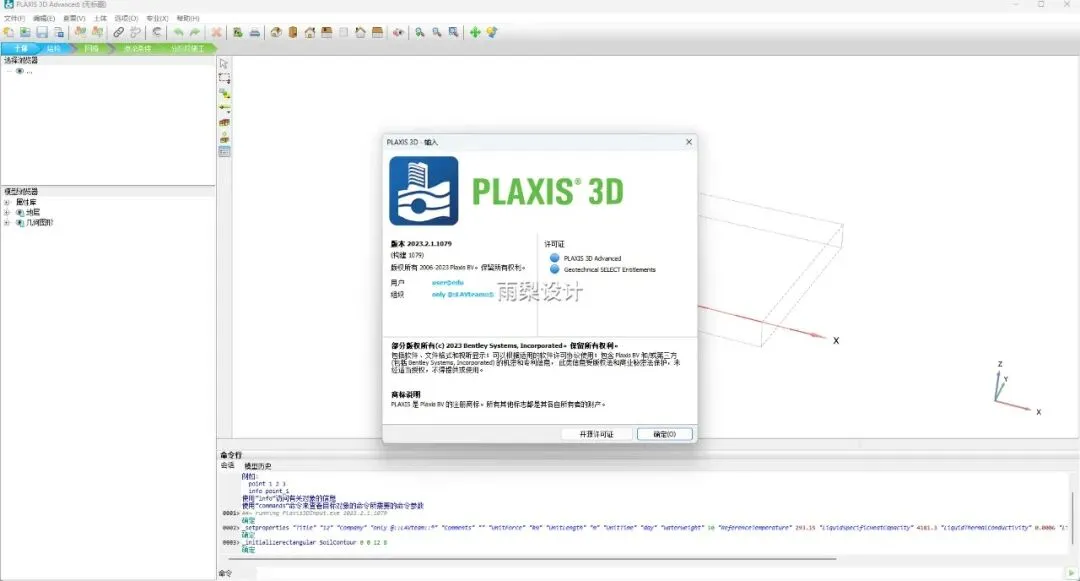Switch to the 土体 mode tab
Viewport: 1080px width, 581px height.
[20, 48]
